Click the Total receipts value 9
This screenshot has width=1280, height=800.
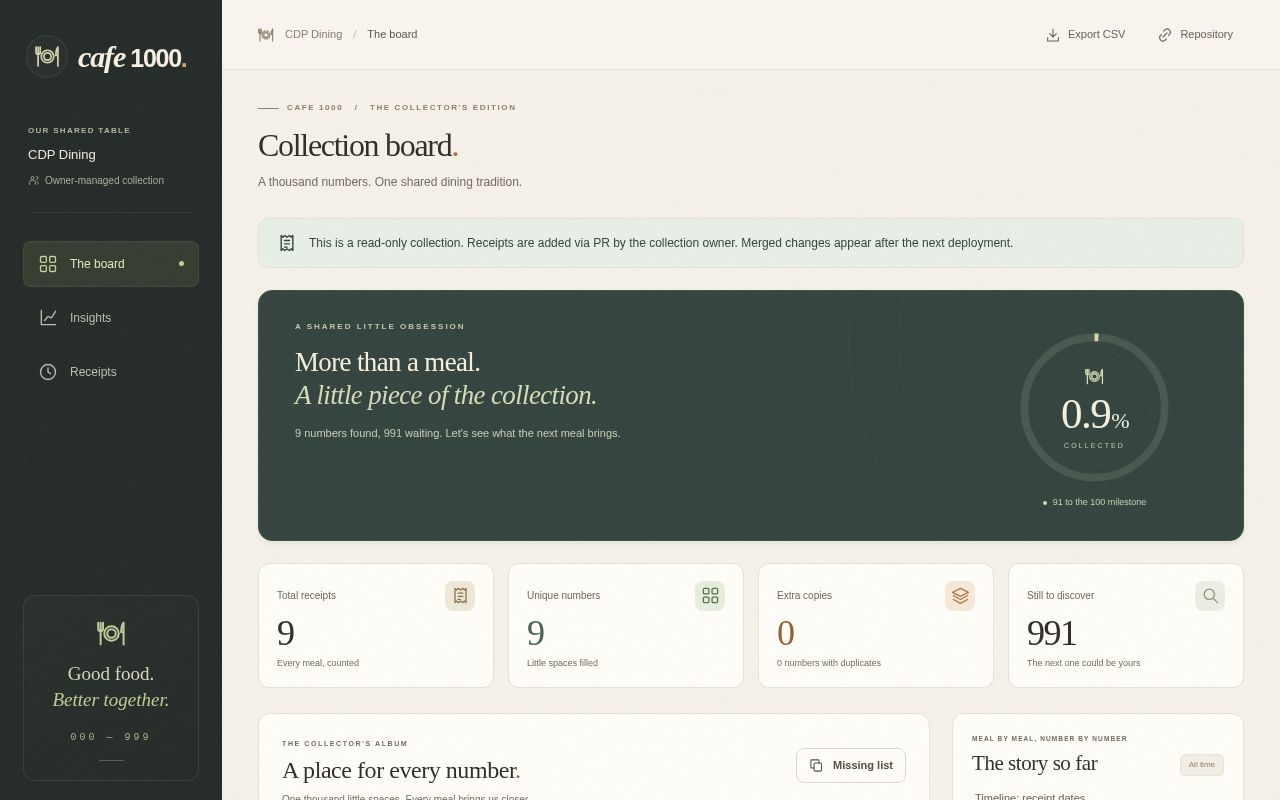tap(286, 634)
